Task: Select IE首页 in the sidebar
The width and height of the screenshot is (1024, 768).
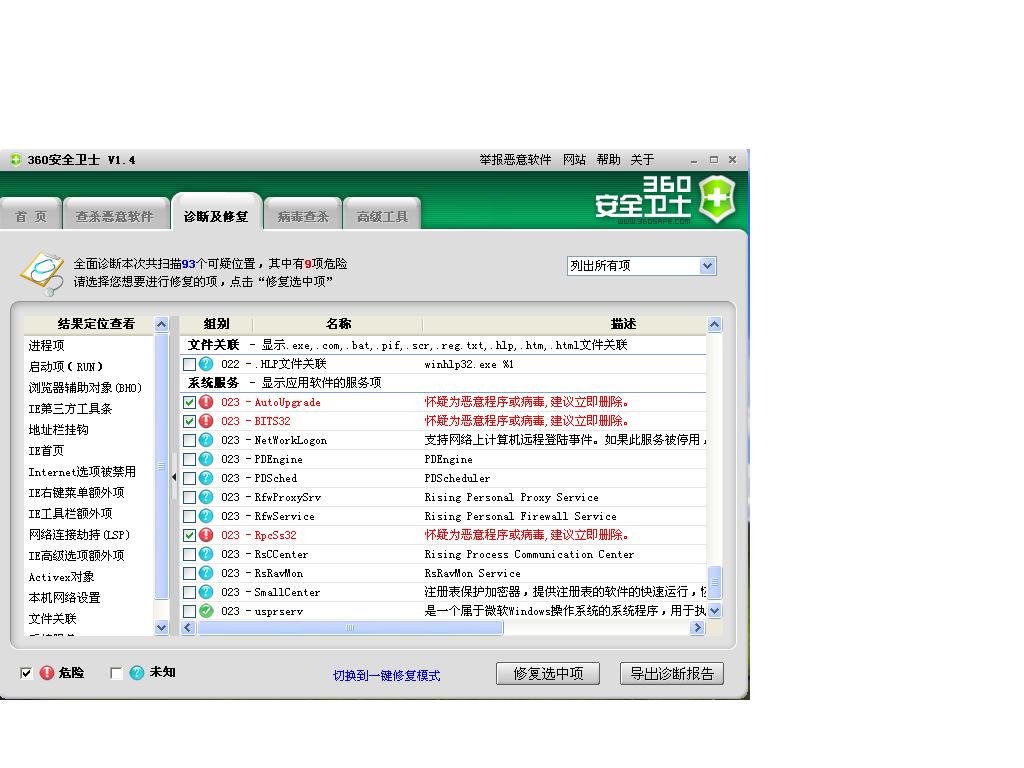Action: (46, 451)
